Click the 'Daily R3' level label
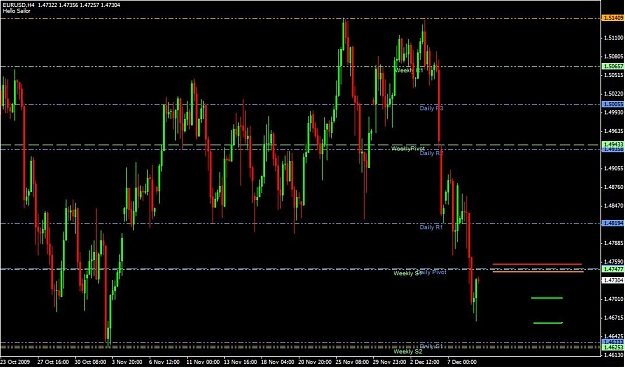625x368 pixels. 431,108
